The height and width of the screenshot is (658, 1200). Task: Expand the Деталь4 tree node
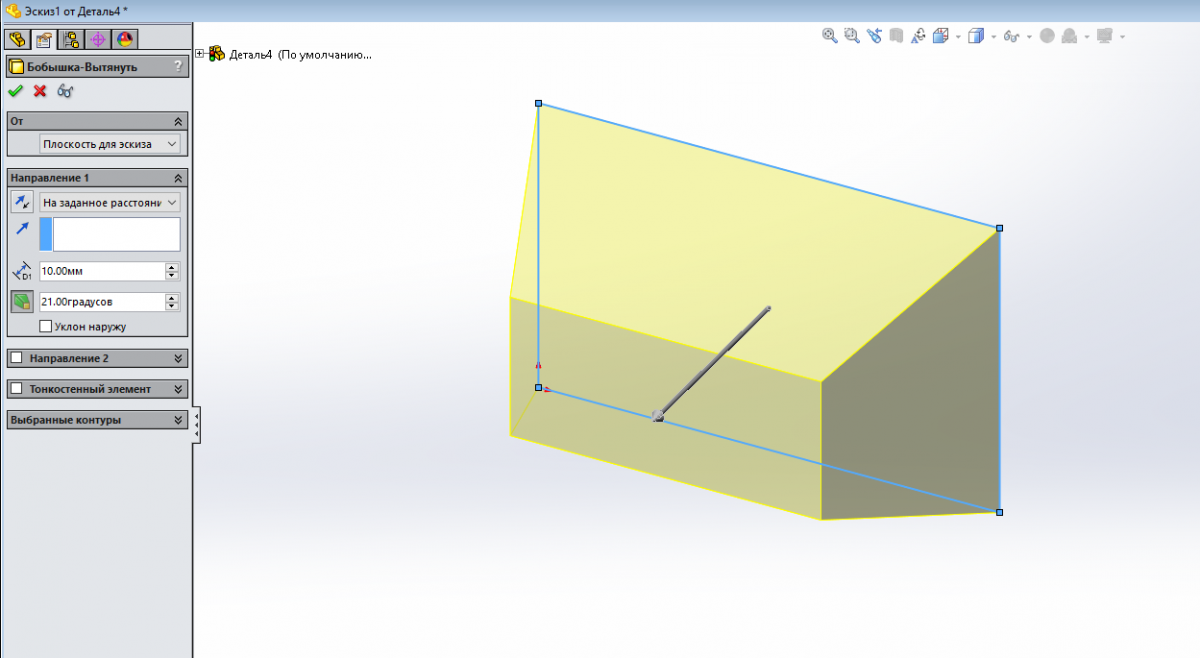[x=200, y=55]
